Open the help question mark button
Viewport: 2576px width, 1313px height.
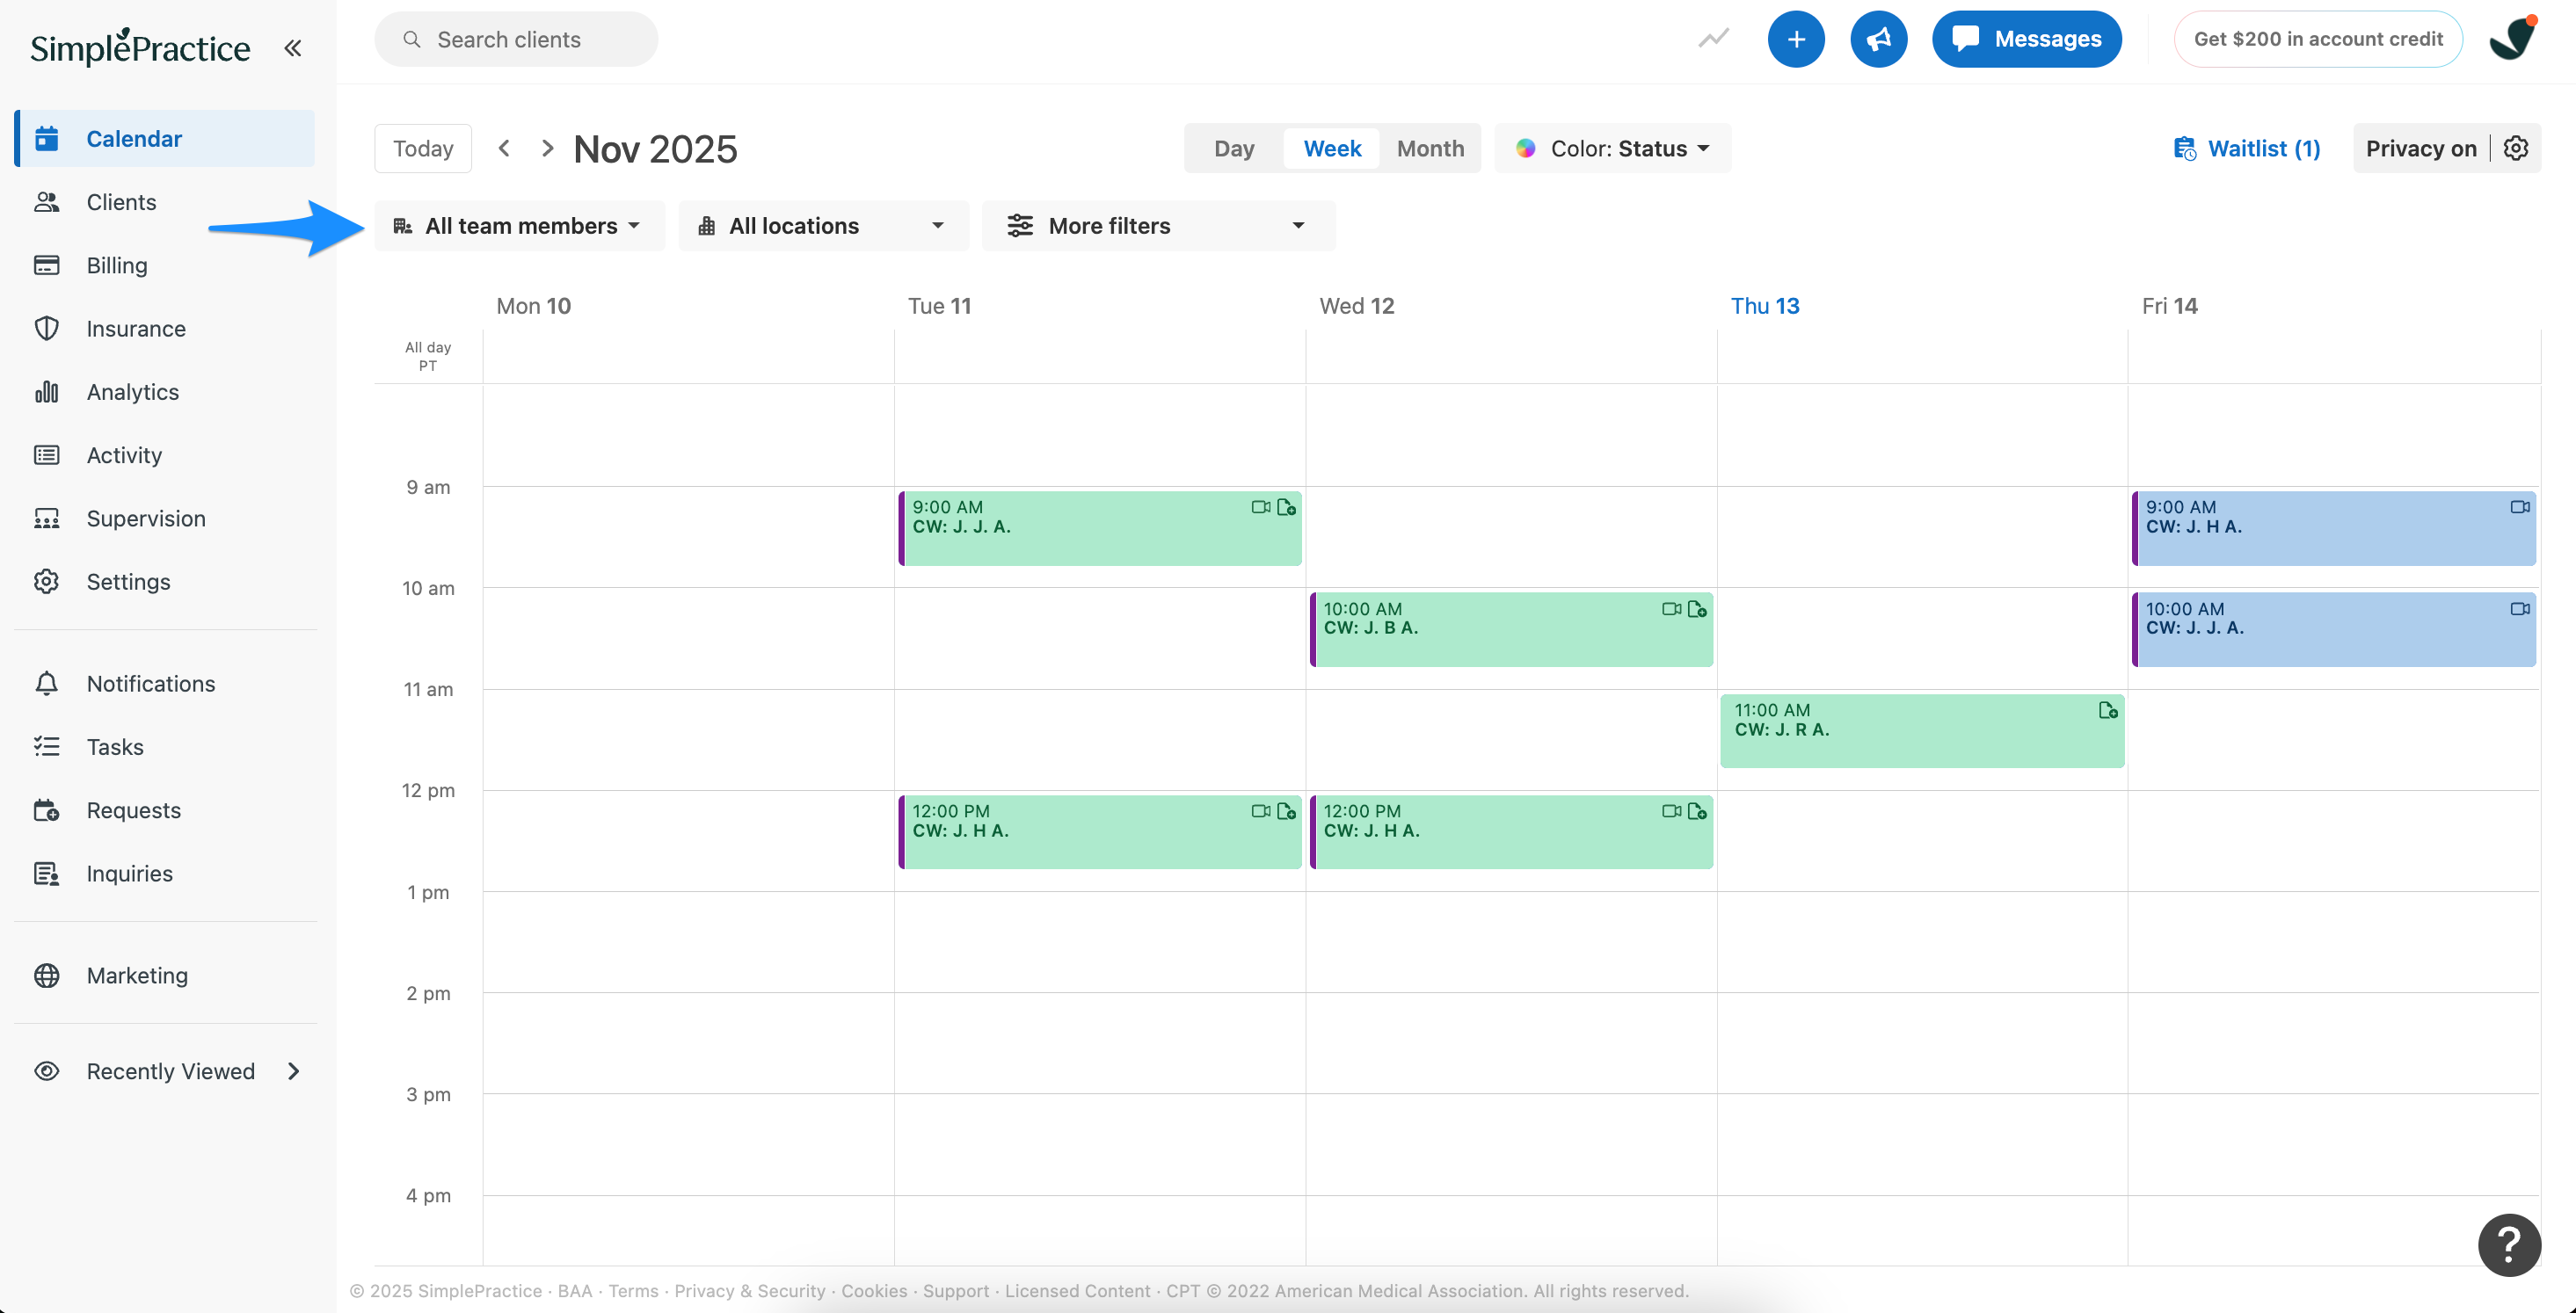2509,1245
